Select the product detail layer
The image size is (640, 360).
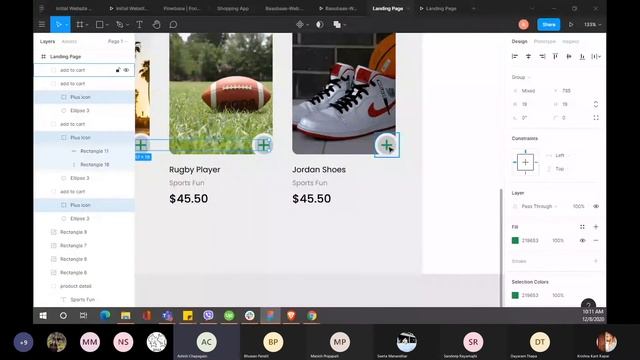tap(76, 286)
